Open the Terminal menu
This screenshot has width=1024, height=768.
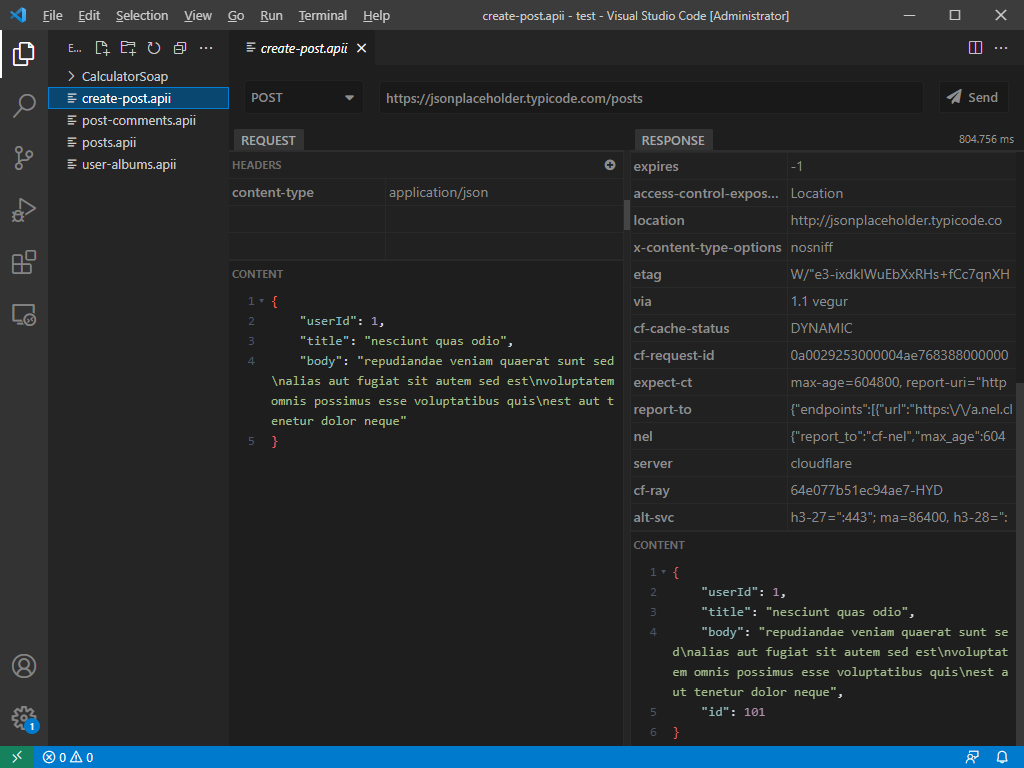click(323, 16)
